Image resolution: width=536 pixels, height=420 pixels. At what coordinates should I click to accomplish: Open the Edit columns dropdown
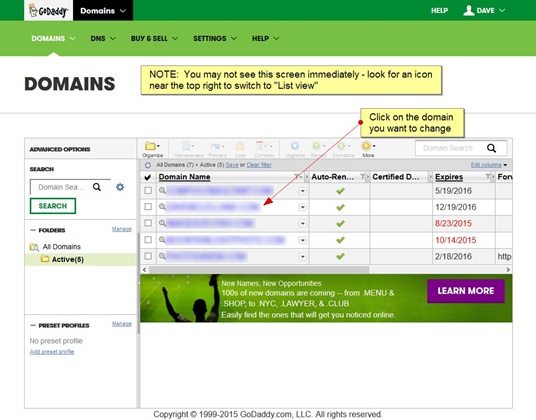pyautogui.click(x=489, y=165)
